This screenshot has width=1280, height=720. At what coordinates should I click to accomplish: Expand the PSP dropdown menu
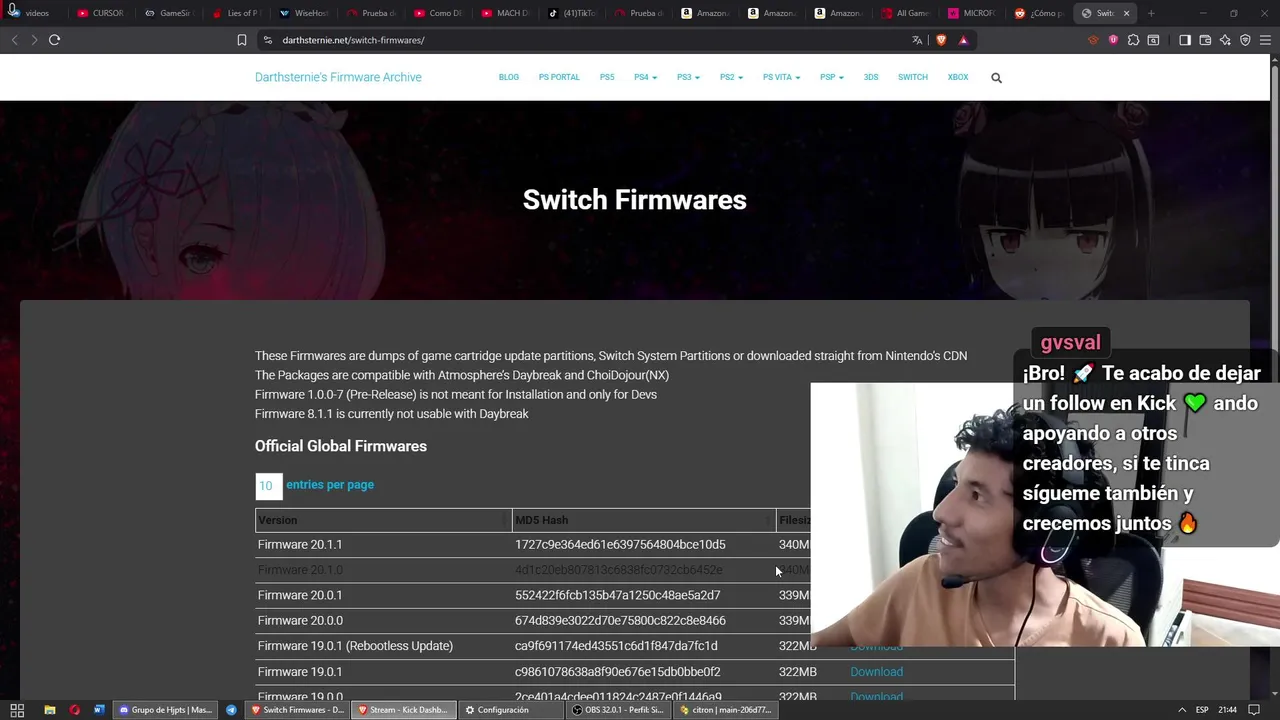click(831, 77)
